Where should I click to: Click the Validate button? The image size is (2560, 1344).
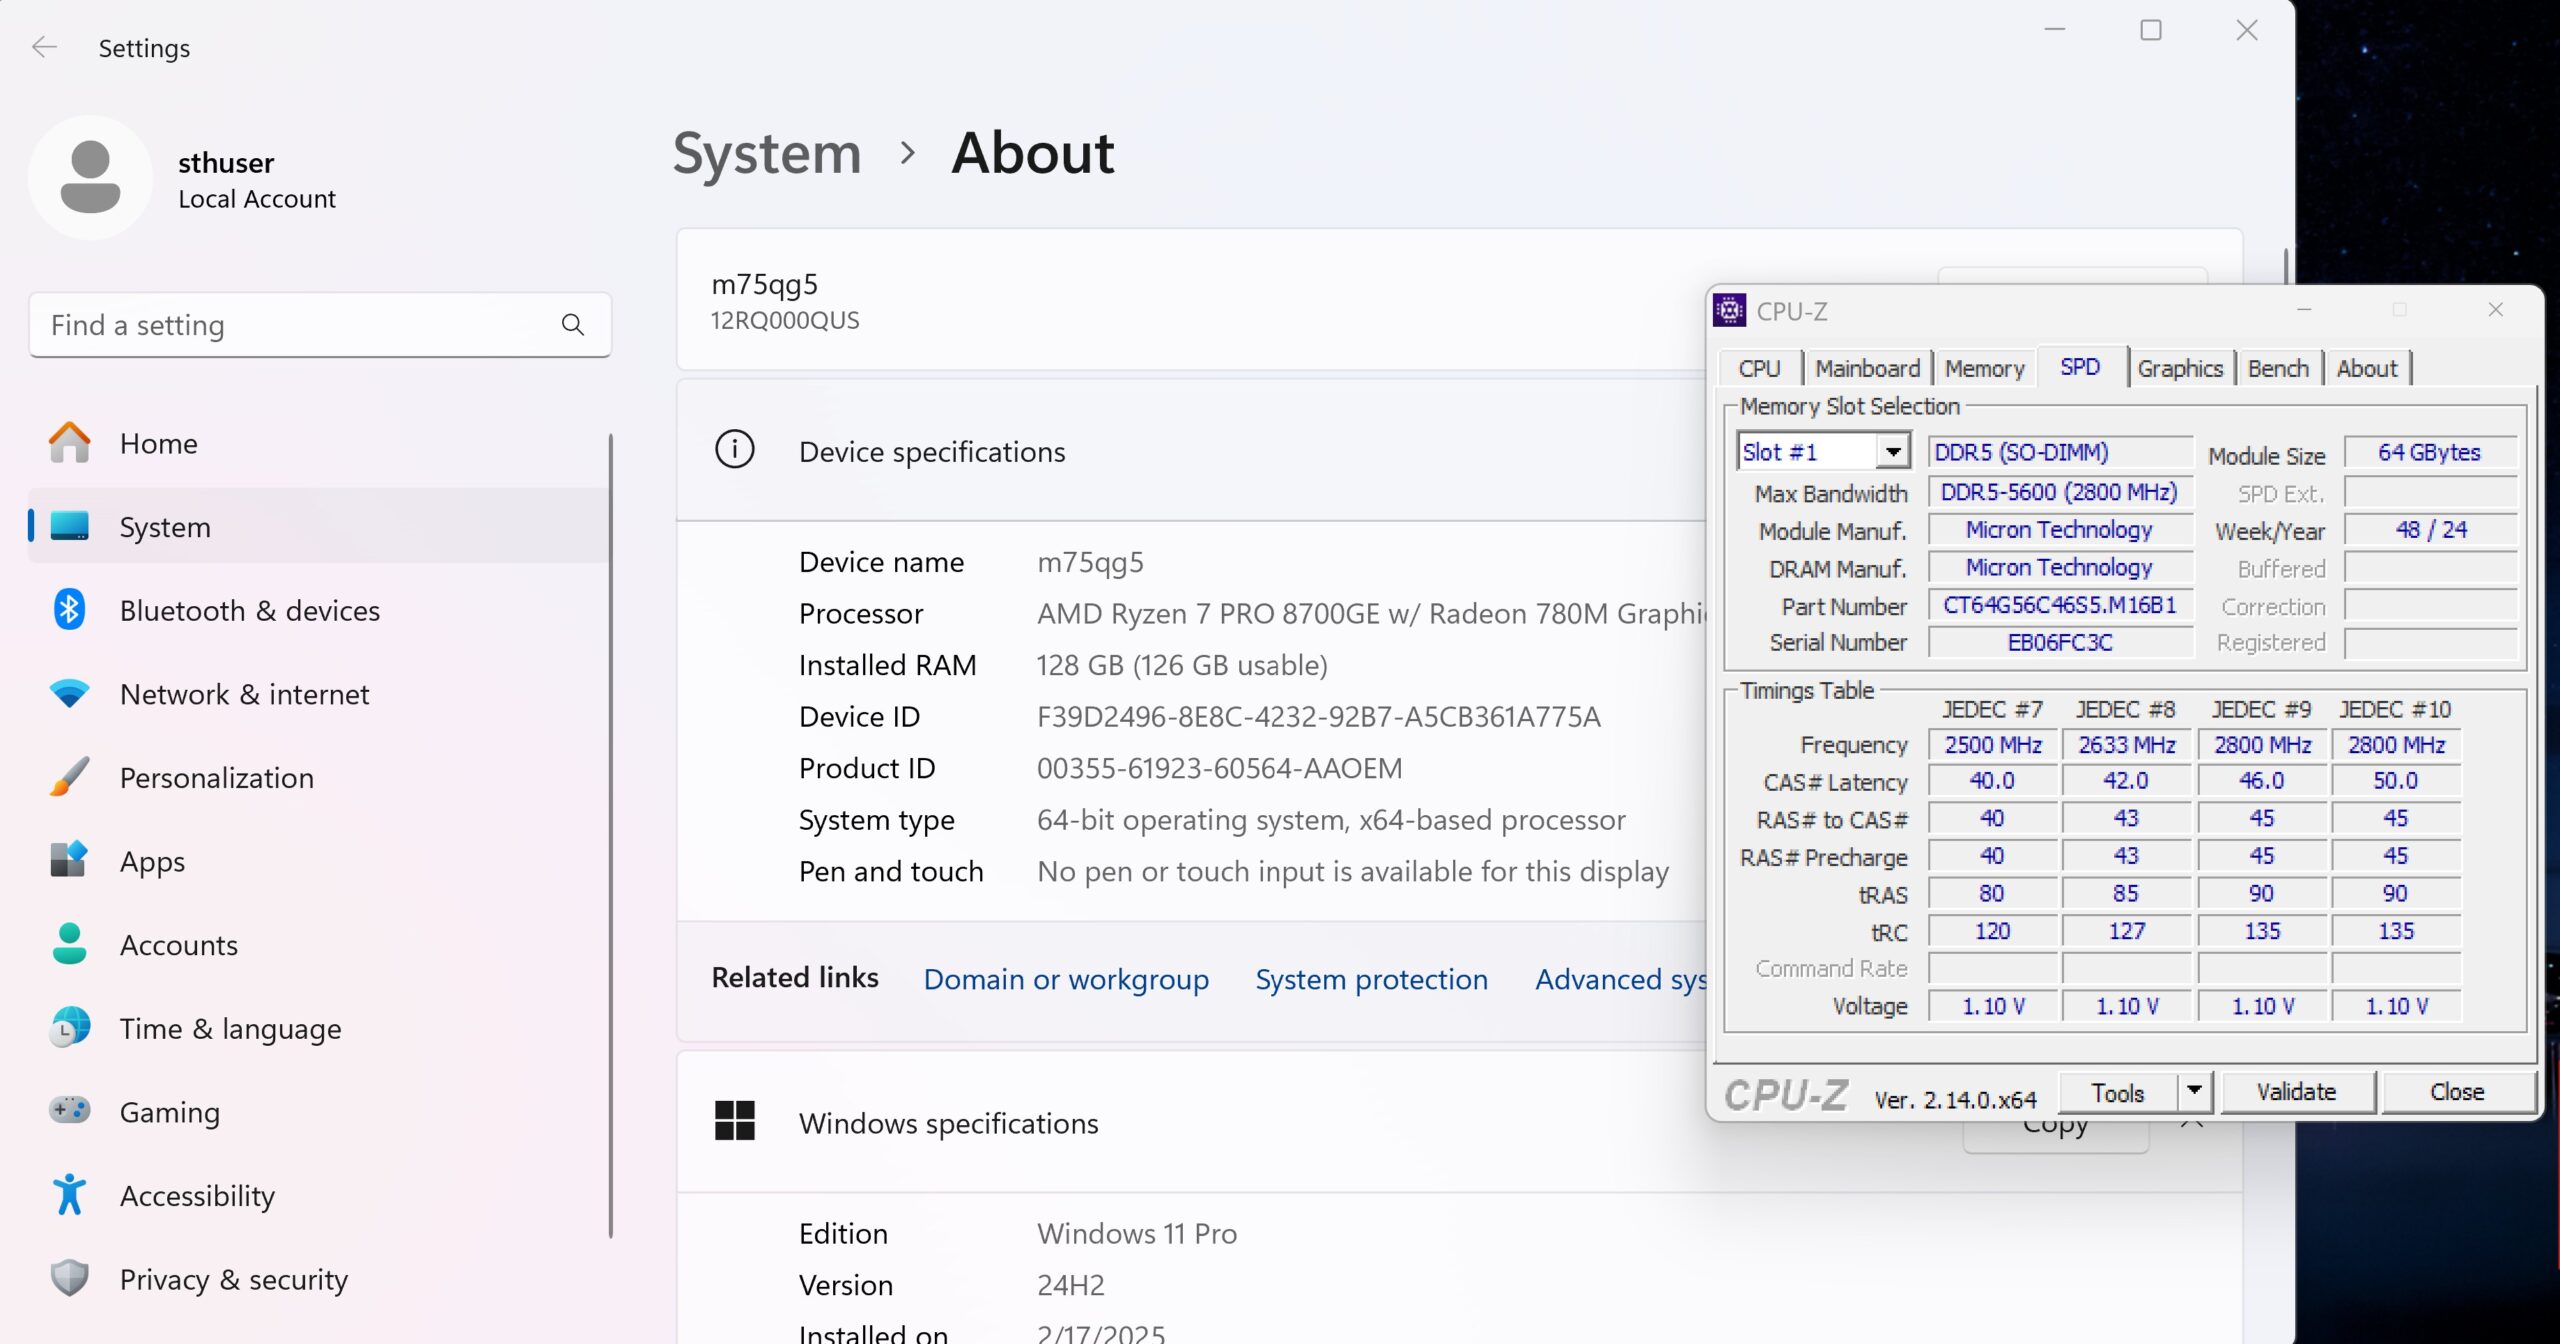coord(2296,1092)
